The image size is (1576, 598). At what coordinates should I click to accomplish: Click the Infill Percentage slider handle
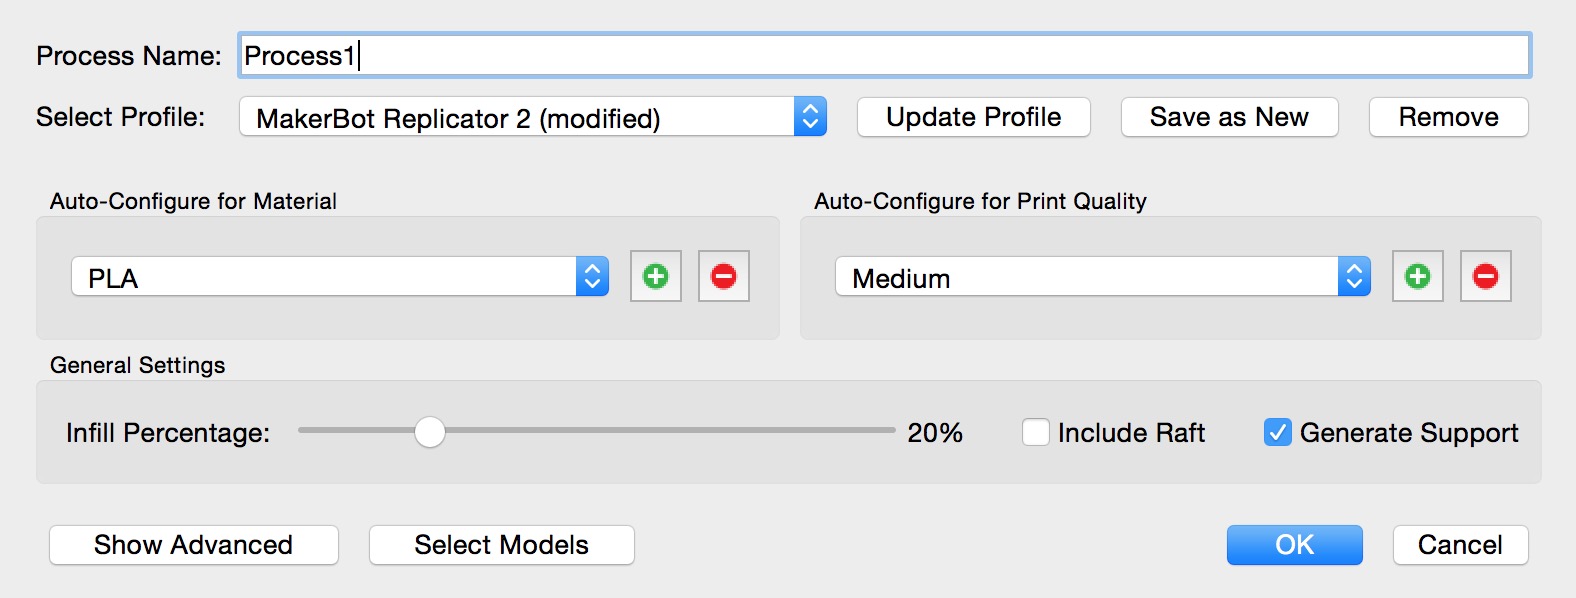click(x=430, y=432)
